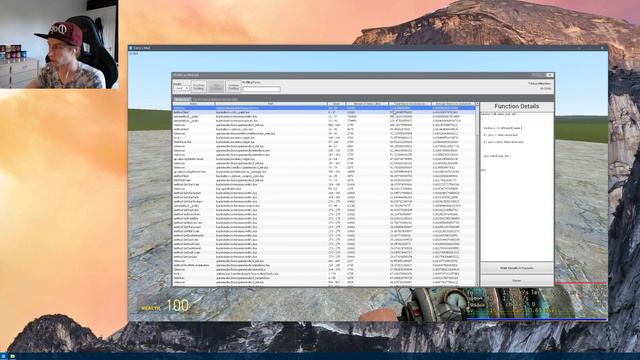This screenshot has height=360, width=640.
Task: Switch to the Bottlenecks tab
Action: coord(182,99)
